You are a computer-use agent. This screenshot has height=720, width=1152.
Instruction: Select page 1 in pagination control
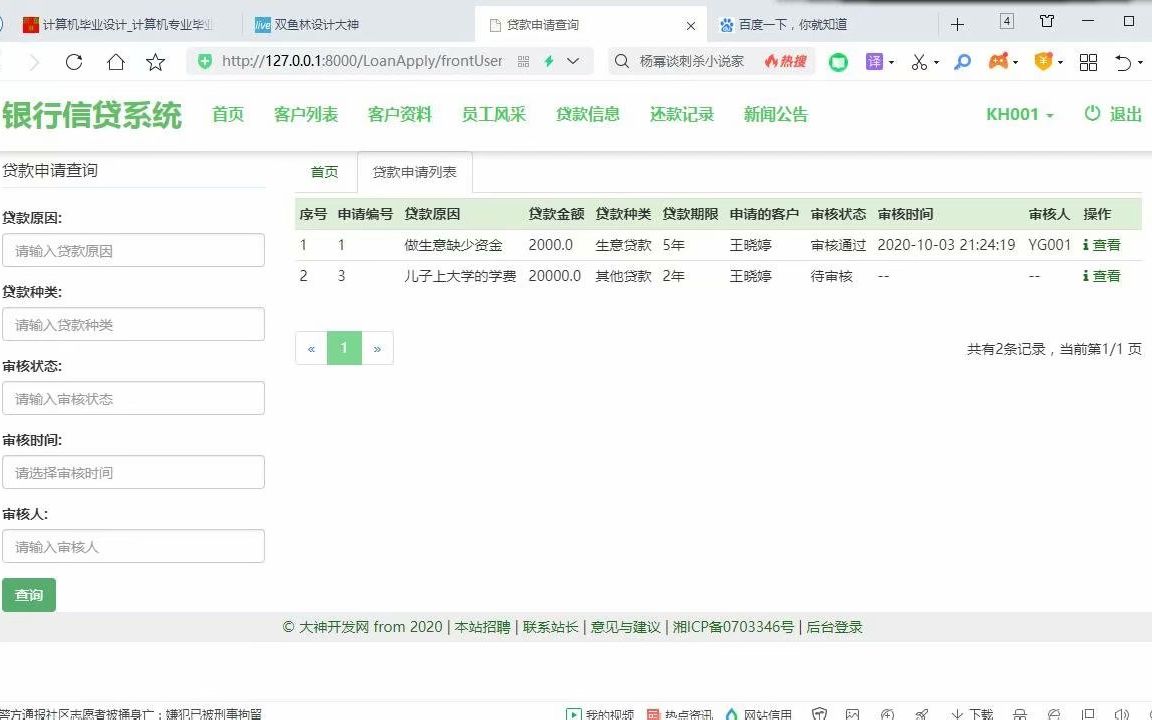(344, 348)
